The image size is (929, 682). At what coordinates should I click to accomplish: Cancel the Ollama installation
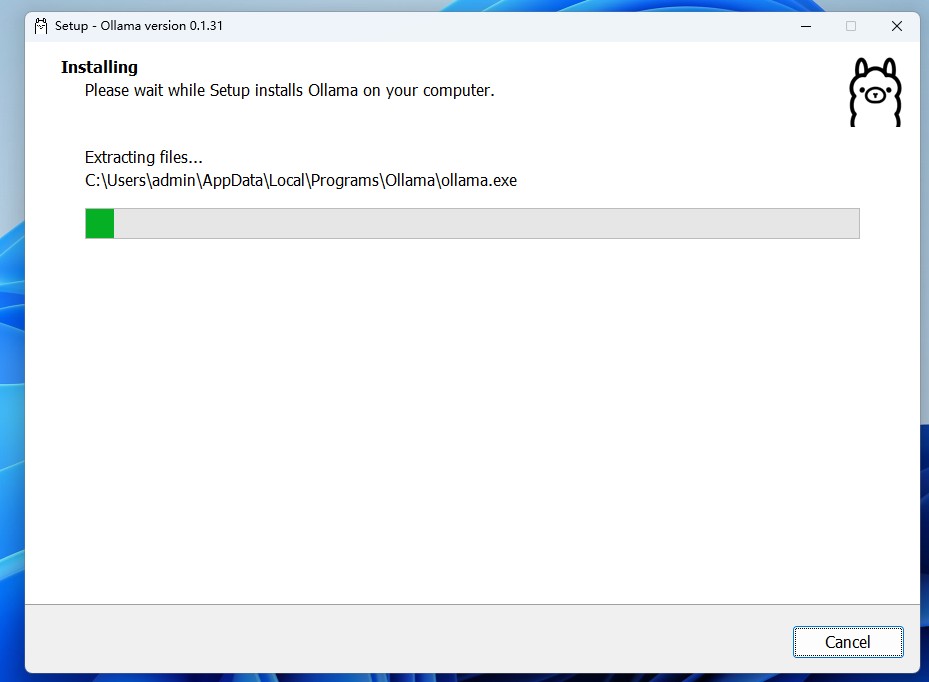848,642
